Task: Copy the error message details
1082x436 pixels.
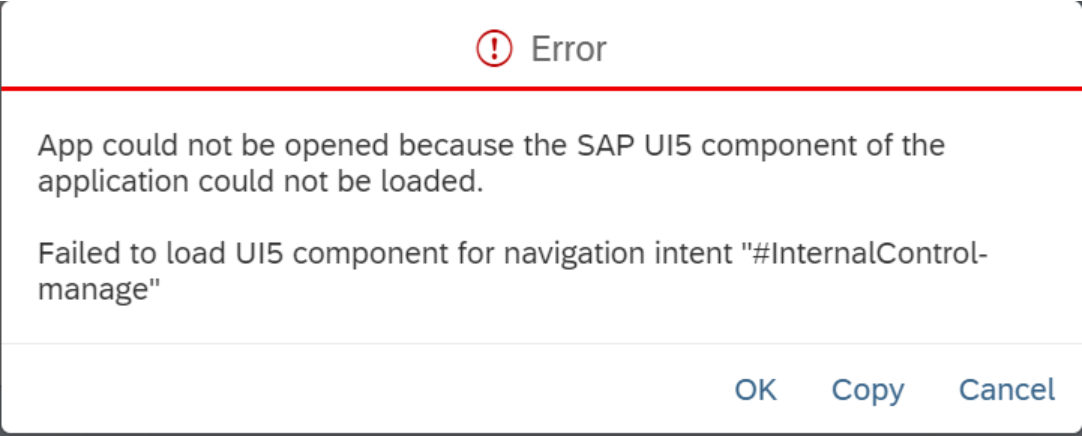Action: point(867,390)
